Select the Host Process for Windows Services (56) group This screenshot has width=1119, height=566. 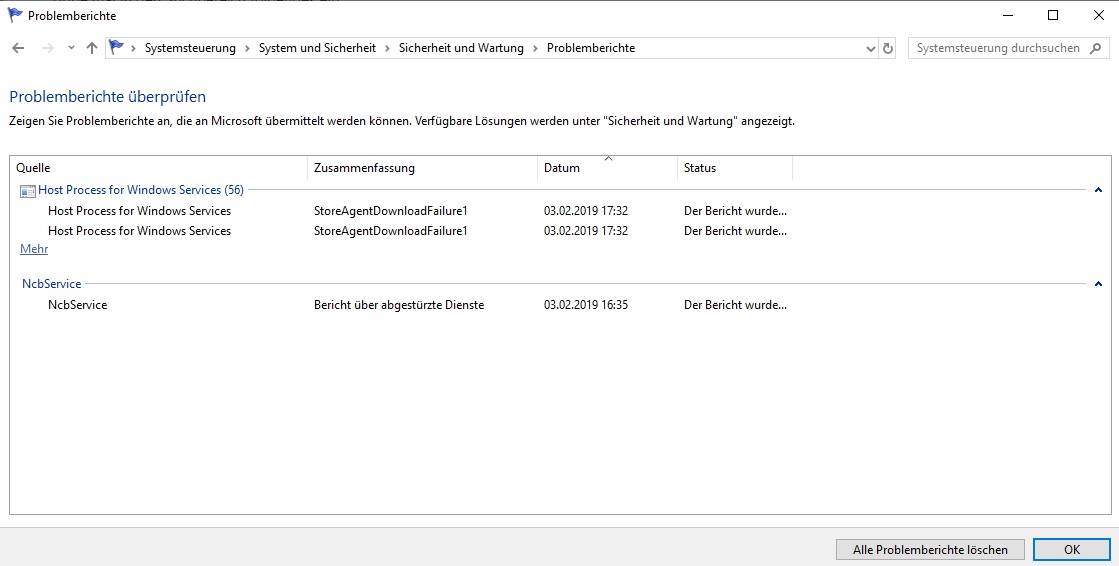pos(141,190)
